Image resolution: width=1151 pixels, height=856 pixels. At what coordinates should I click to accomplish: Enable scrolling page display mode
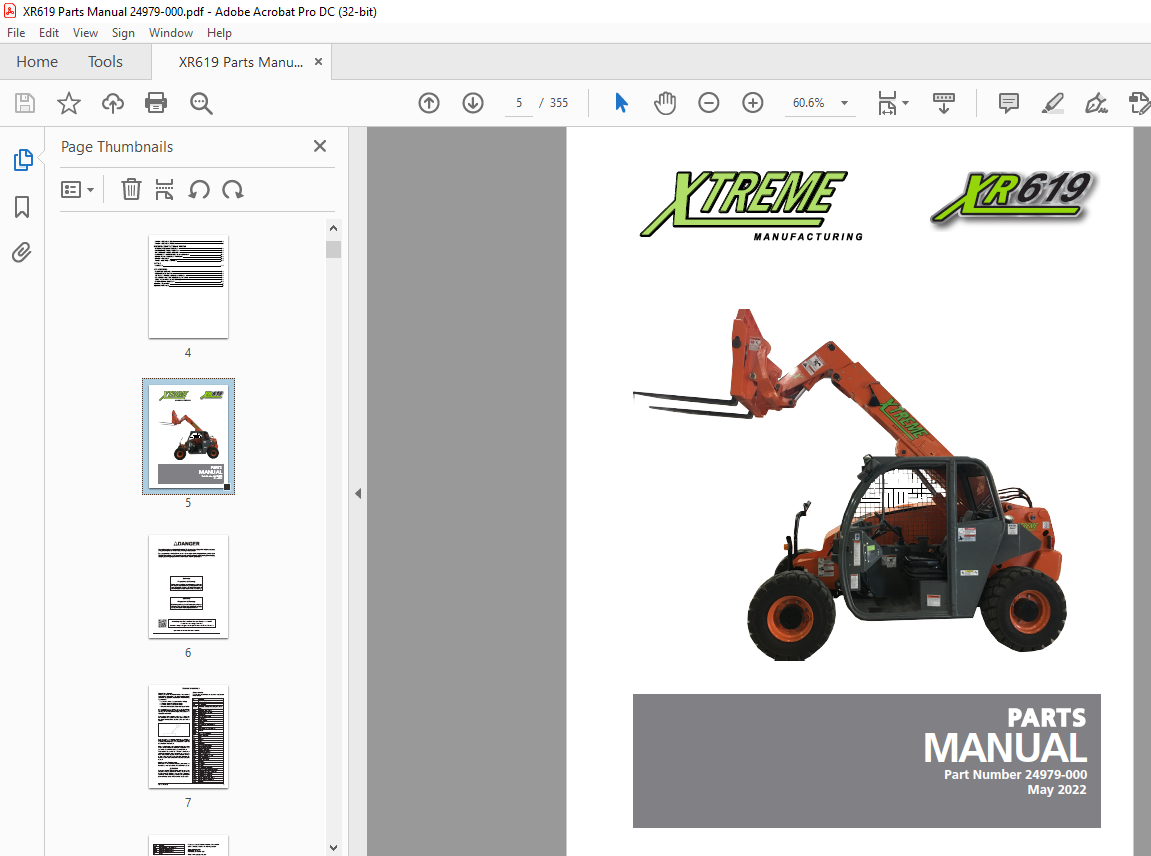click(943, 103)
